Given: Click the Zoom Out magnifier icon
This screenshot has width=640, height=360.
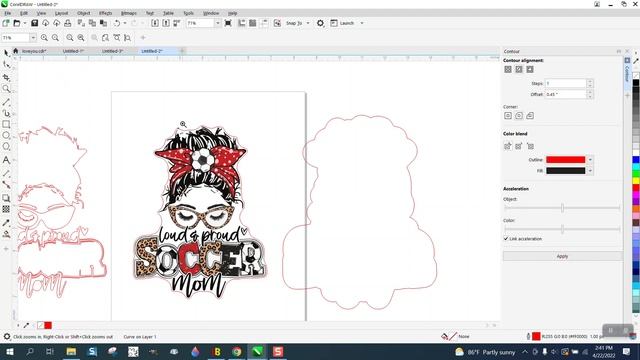Looking at the screenshot, I should 55,38.
